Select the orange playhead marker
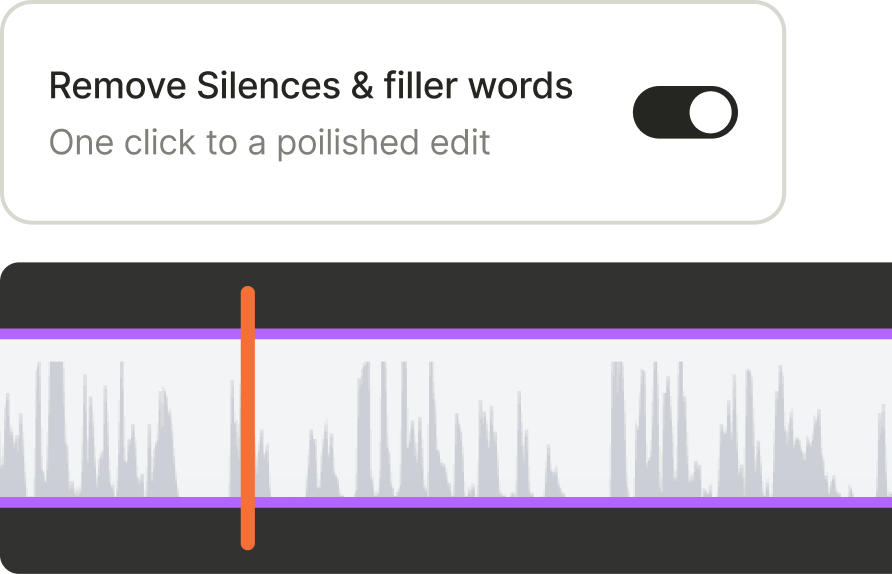Viewport: 892px width, 574px height. coord(248,418)
